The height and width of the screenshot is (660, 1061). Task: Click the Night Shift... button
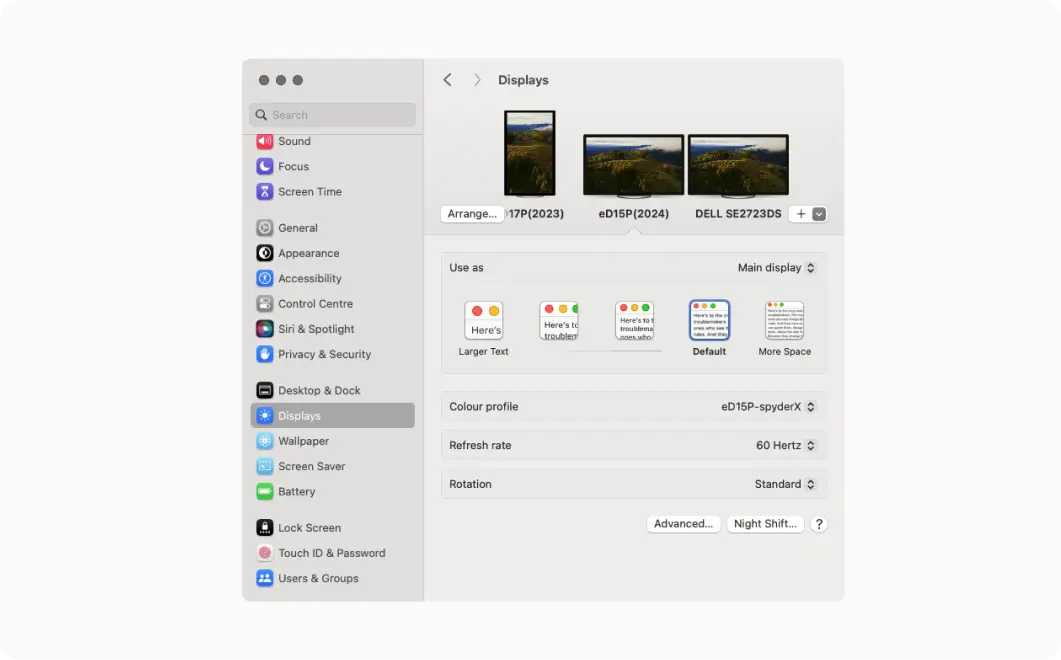765,524
